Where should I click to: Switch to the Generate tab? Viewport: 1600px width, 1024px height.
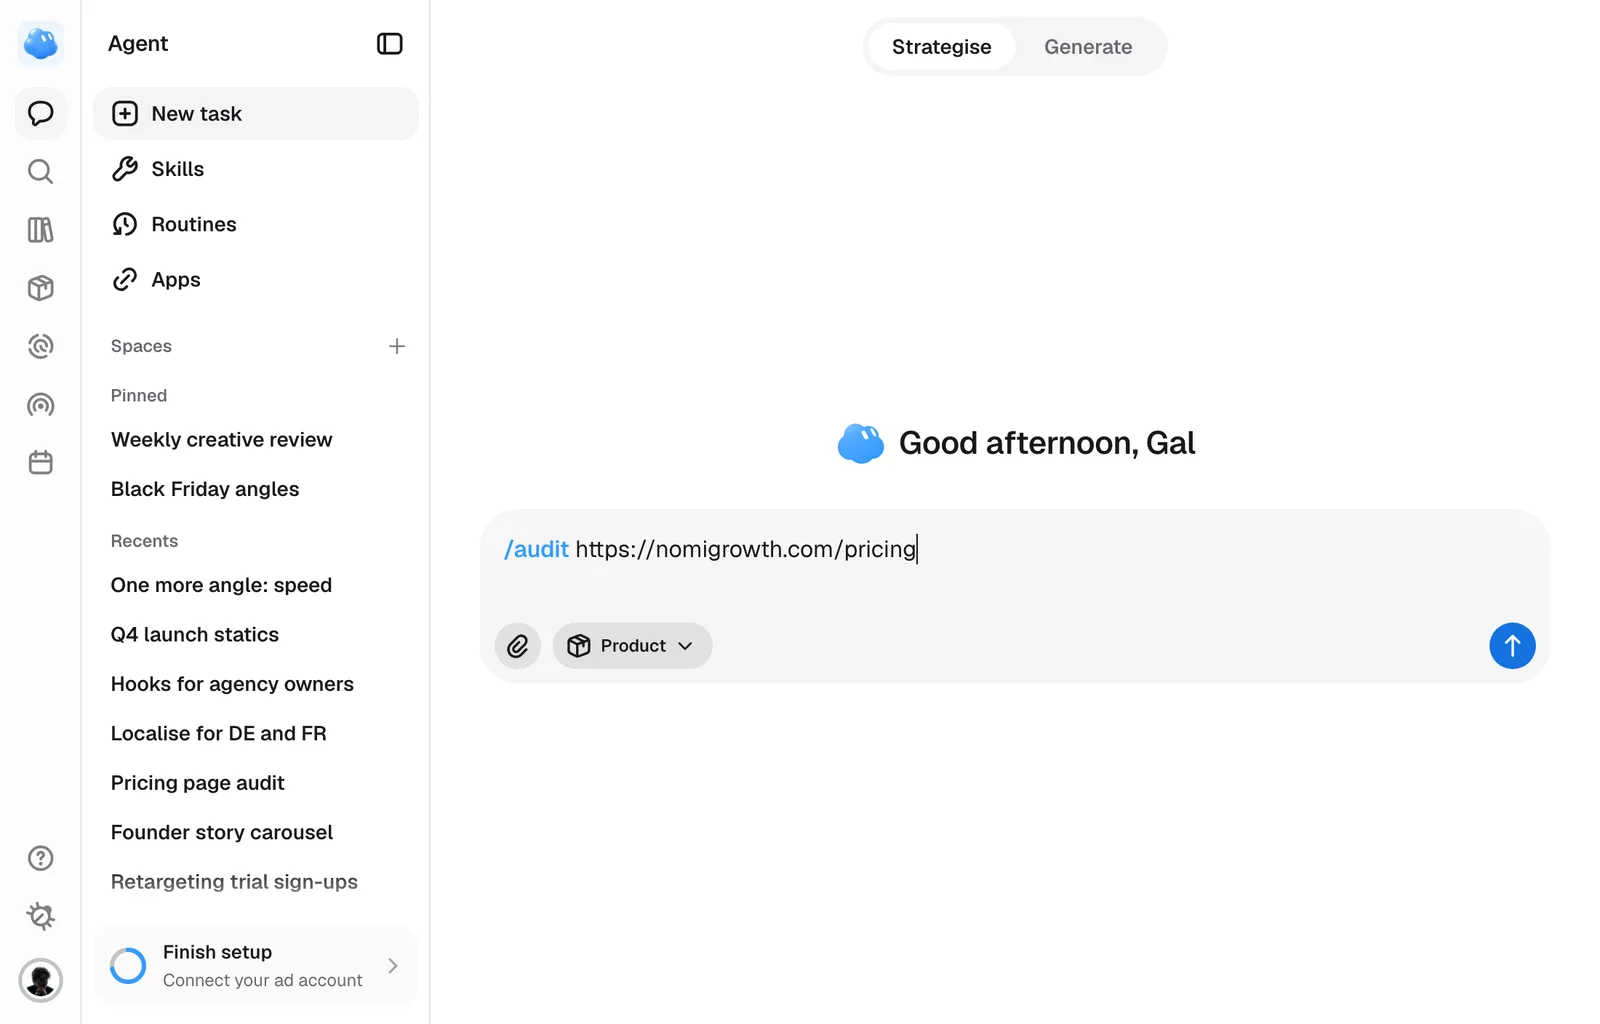(x=1088, y=47)
